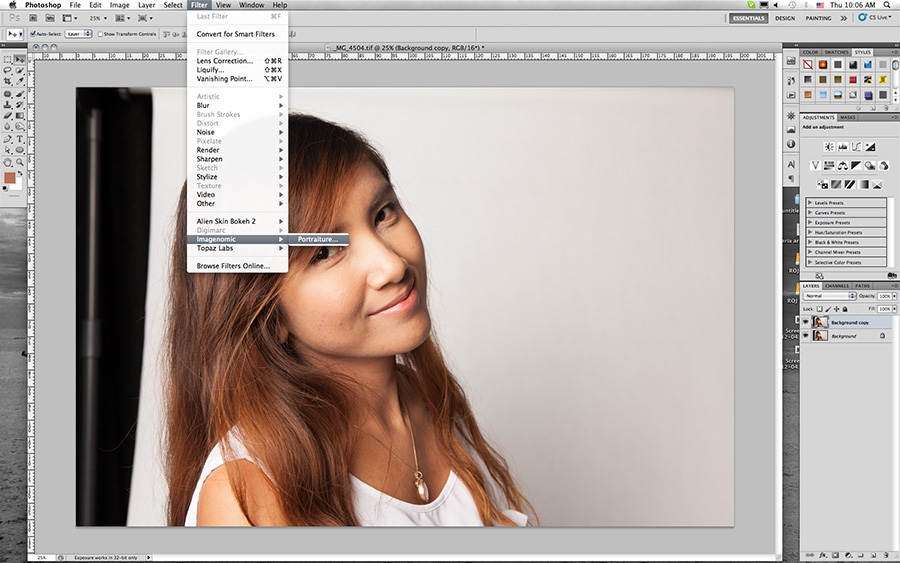
Task: Select the Path Selection tool
Action: click(7, 150)
